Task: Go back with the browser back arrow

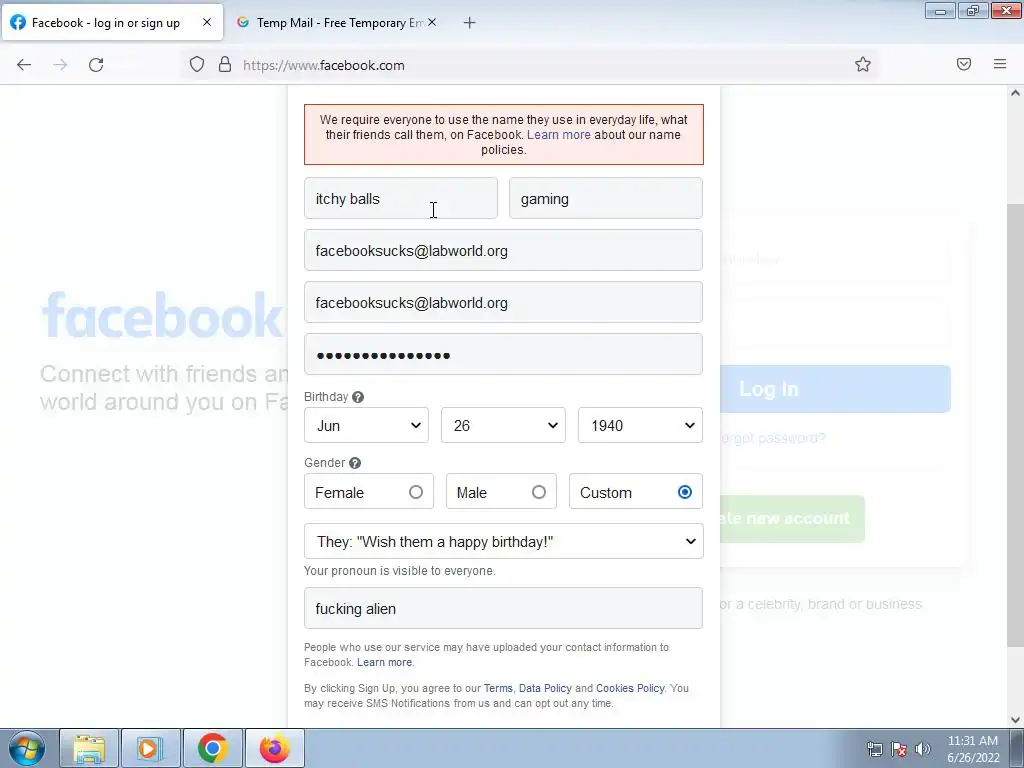Action: pyautogui.click(x=24, y=65)
